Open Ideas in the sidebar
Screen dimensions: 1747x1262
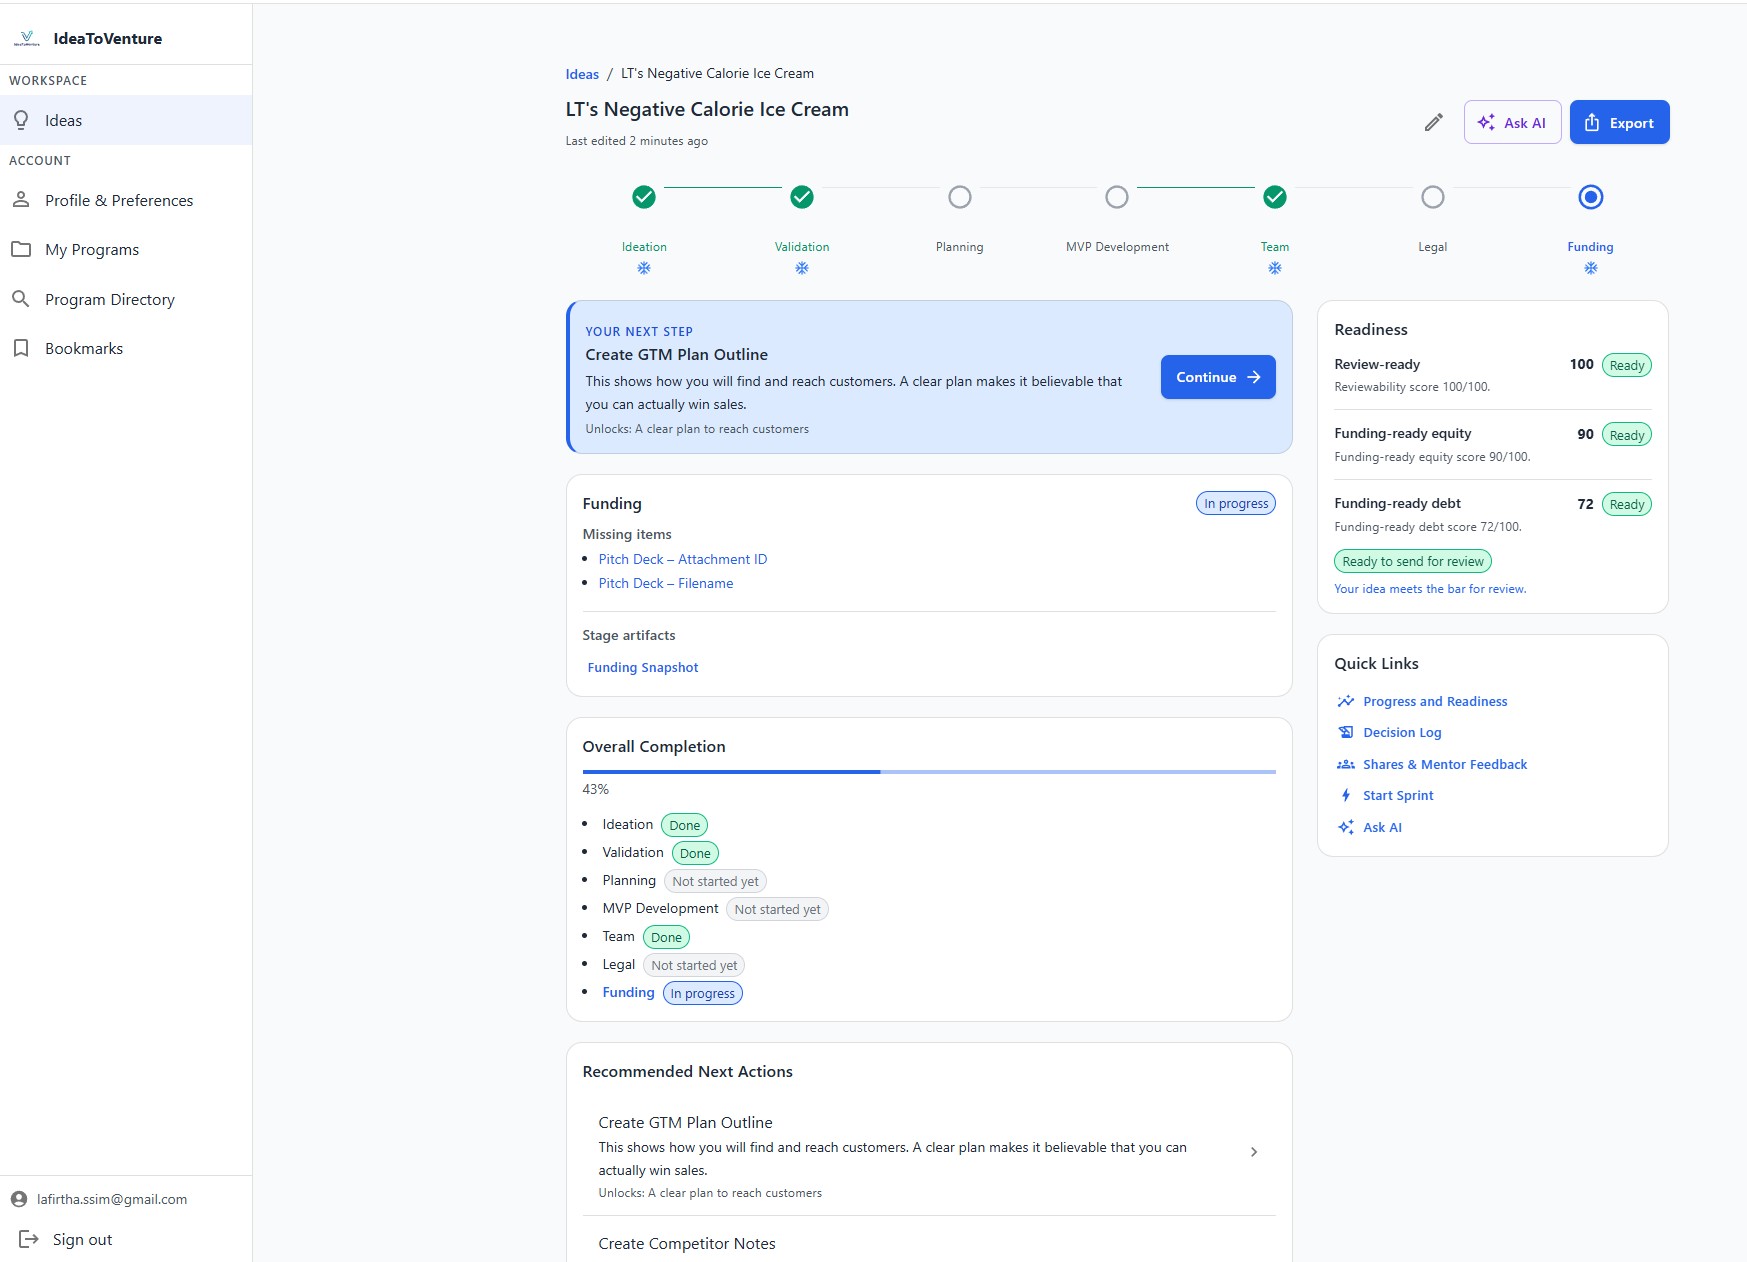(126, 120)
